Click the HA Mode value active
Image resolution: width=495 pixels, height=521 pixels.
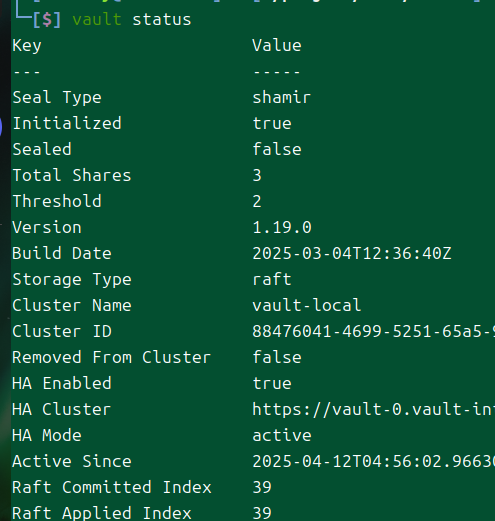coord(282,436)
